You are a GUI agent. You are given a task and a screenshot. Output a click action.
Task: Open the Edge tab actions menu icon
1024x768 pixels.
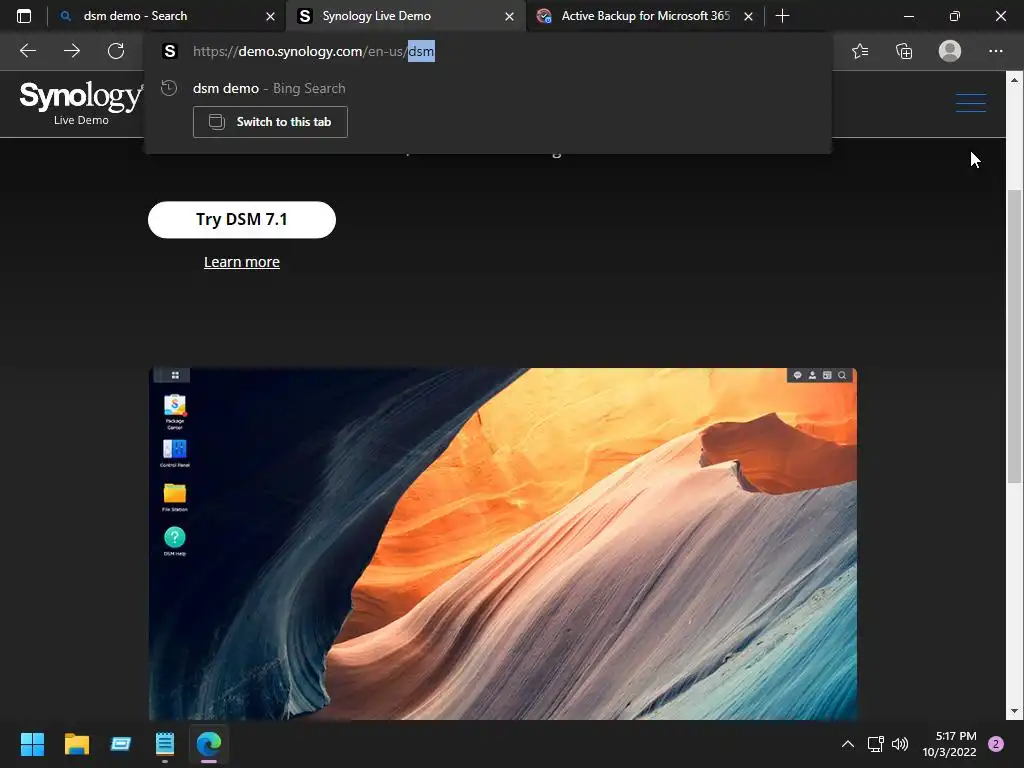24,16
